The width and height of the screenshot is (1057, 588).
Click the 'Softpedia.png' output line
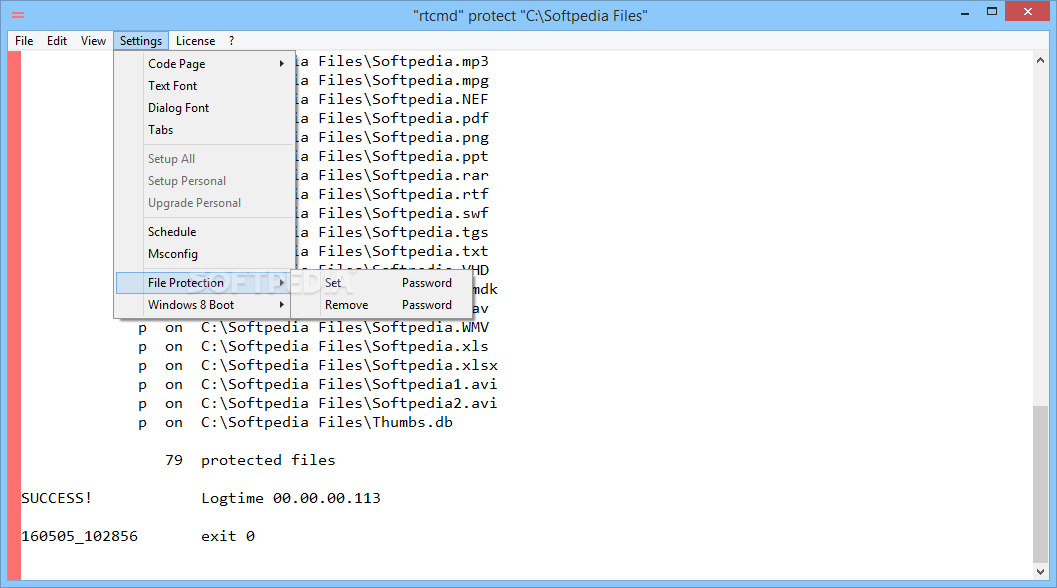[392, 137]
